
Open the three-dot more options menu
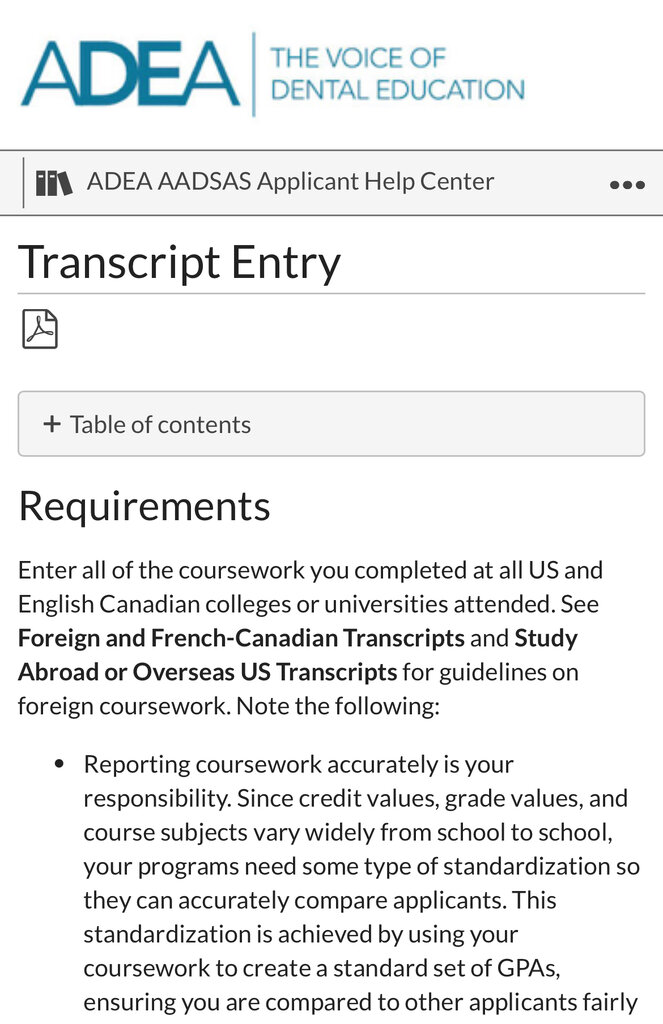coord(627,185)
